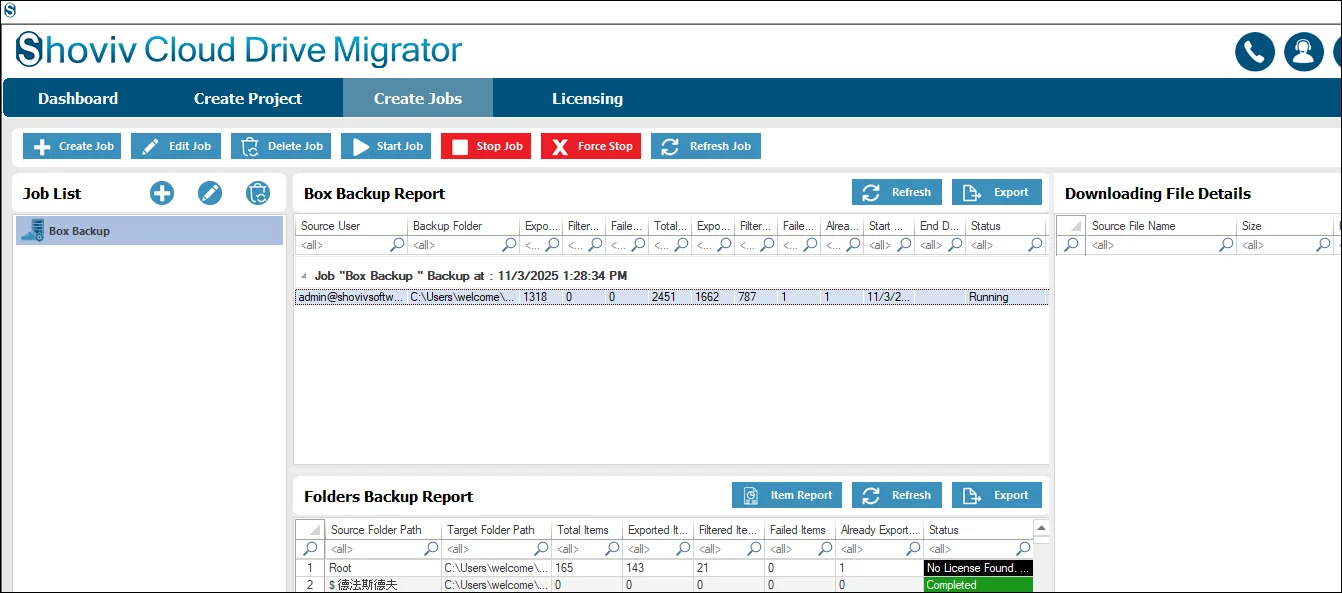Click the Target Folder Path filter magnifier icon
This screenshot has width=1342, height=593.
(541, 549)
